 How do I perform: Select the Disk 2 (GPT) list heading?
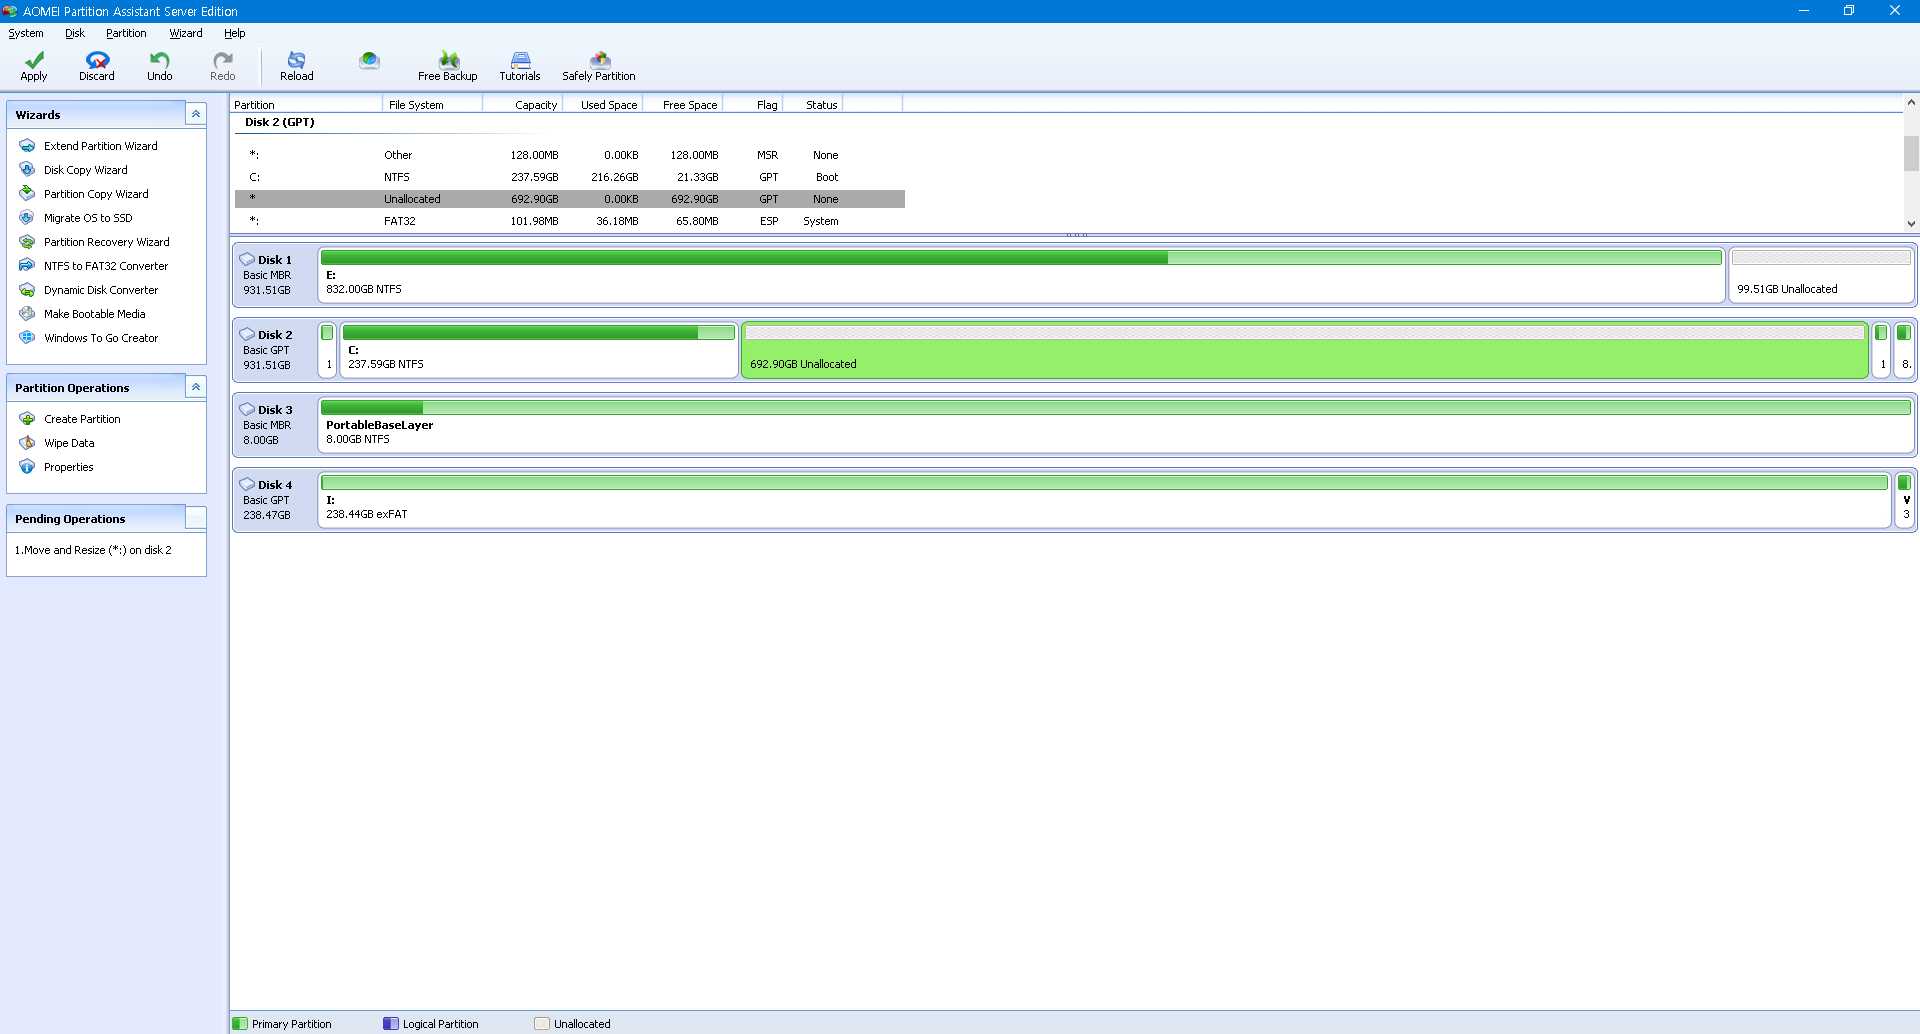click(x=280, y=122)
